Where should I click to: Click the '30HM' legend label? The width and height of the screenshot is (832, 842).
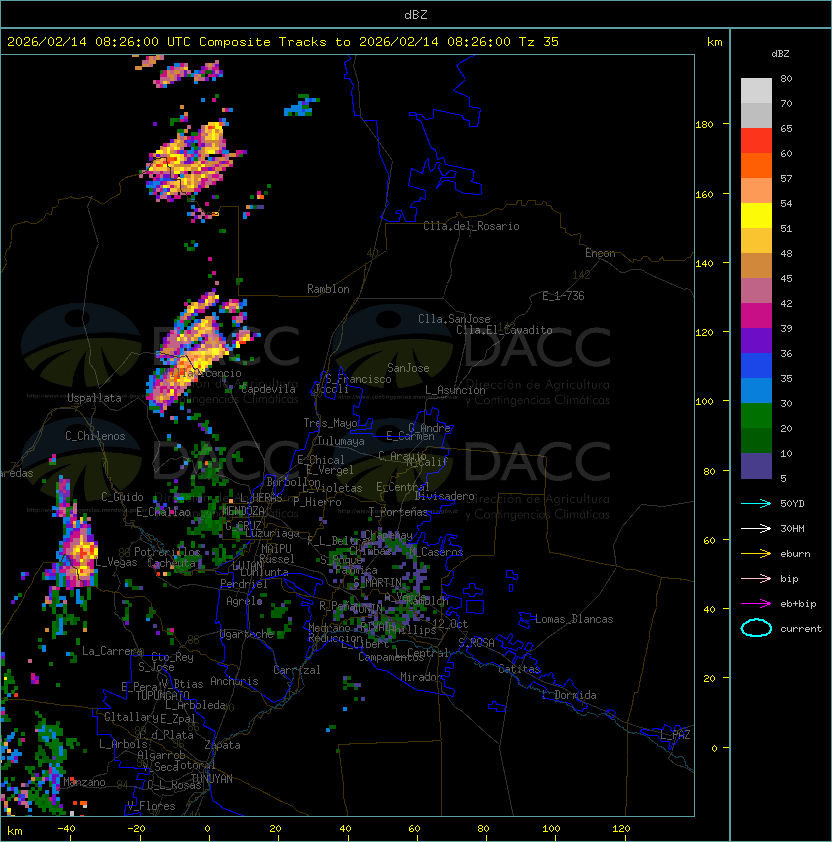[792, 528]
